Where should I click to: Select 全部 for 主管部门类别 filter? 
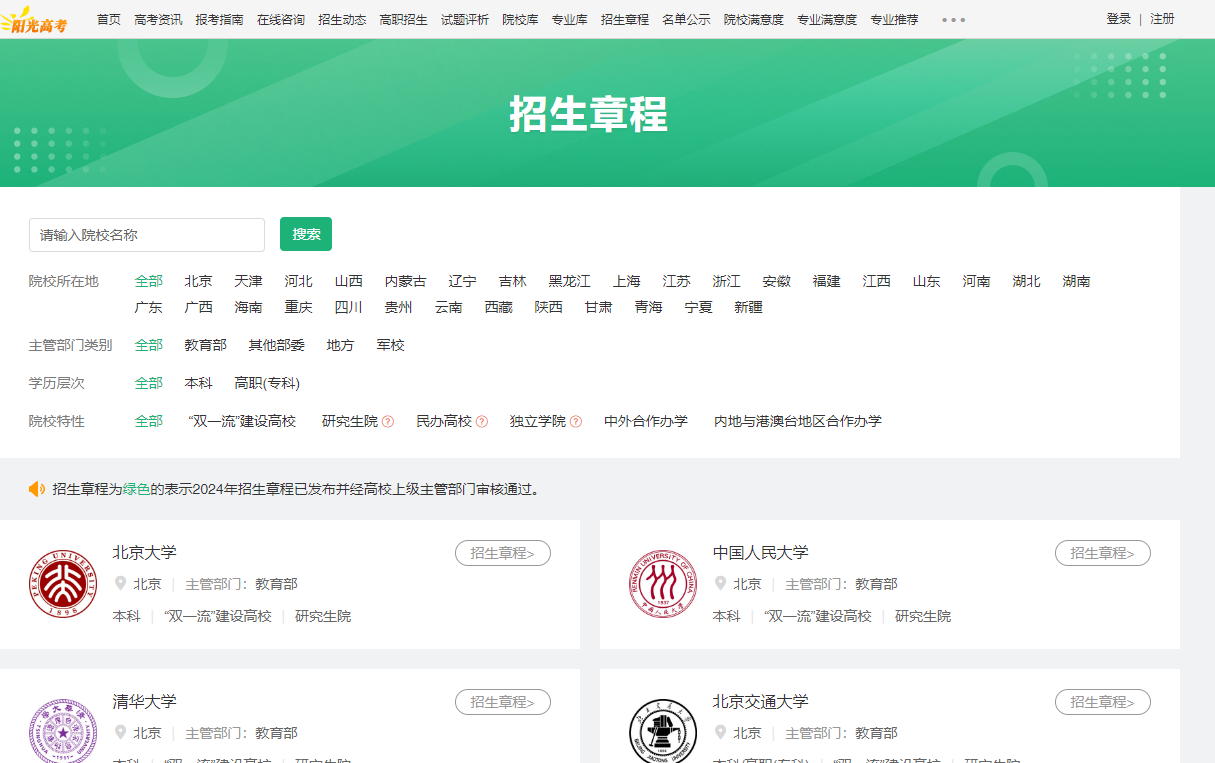click(x=149, y=346)
